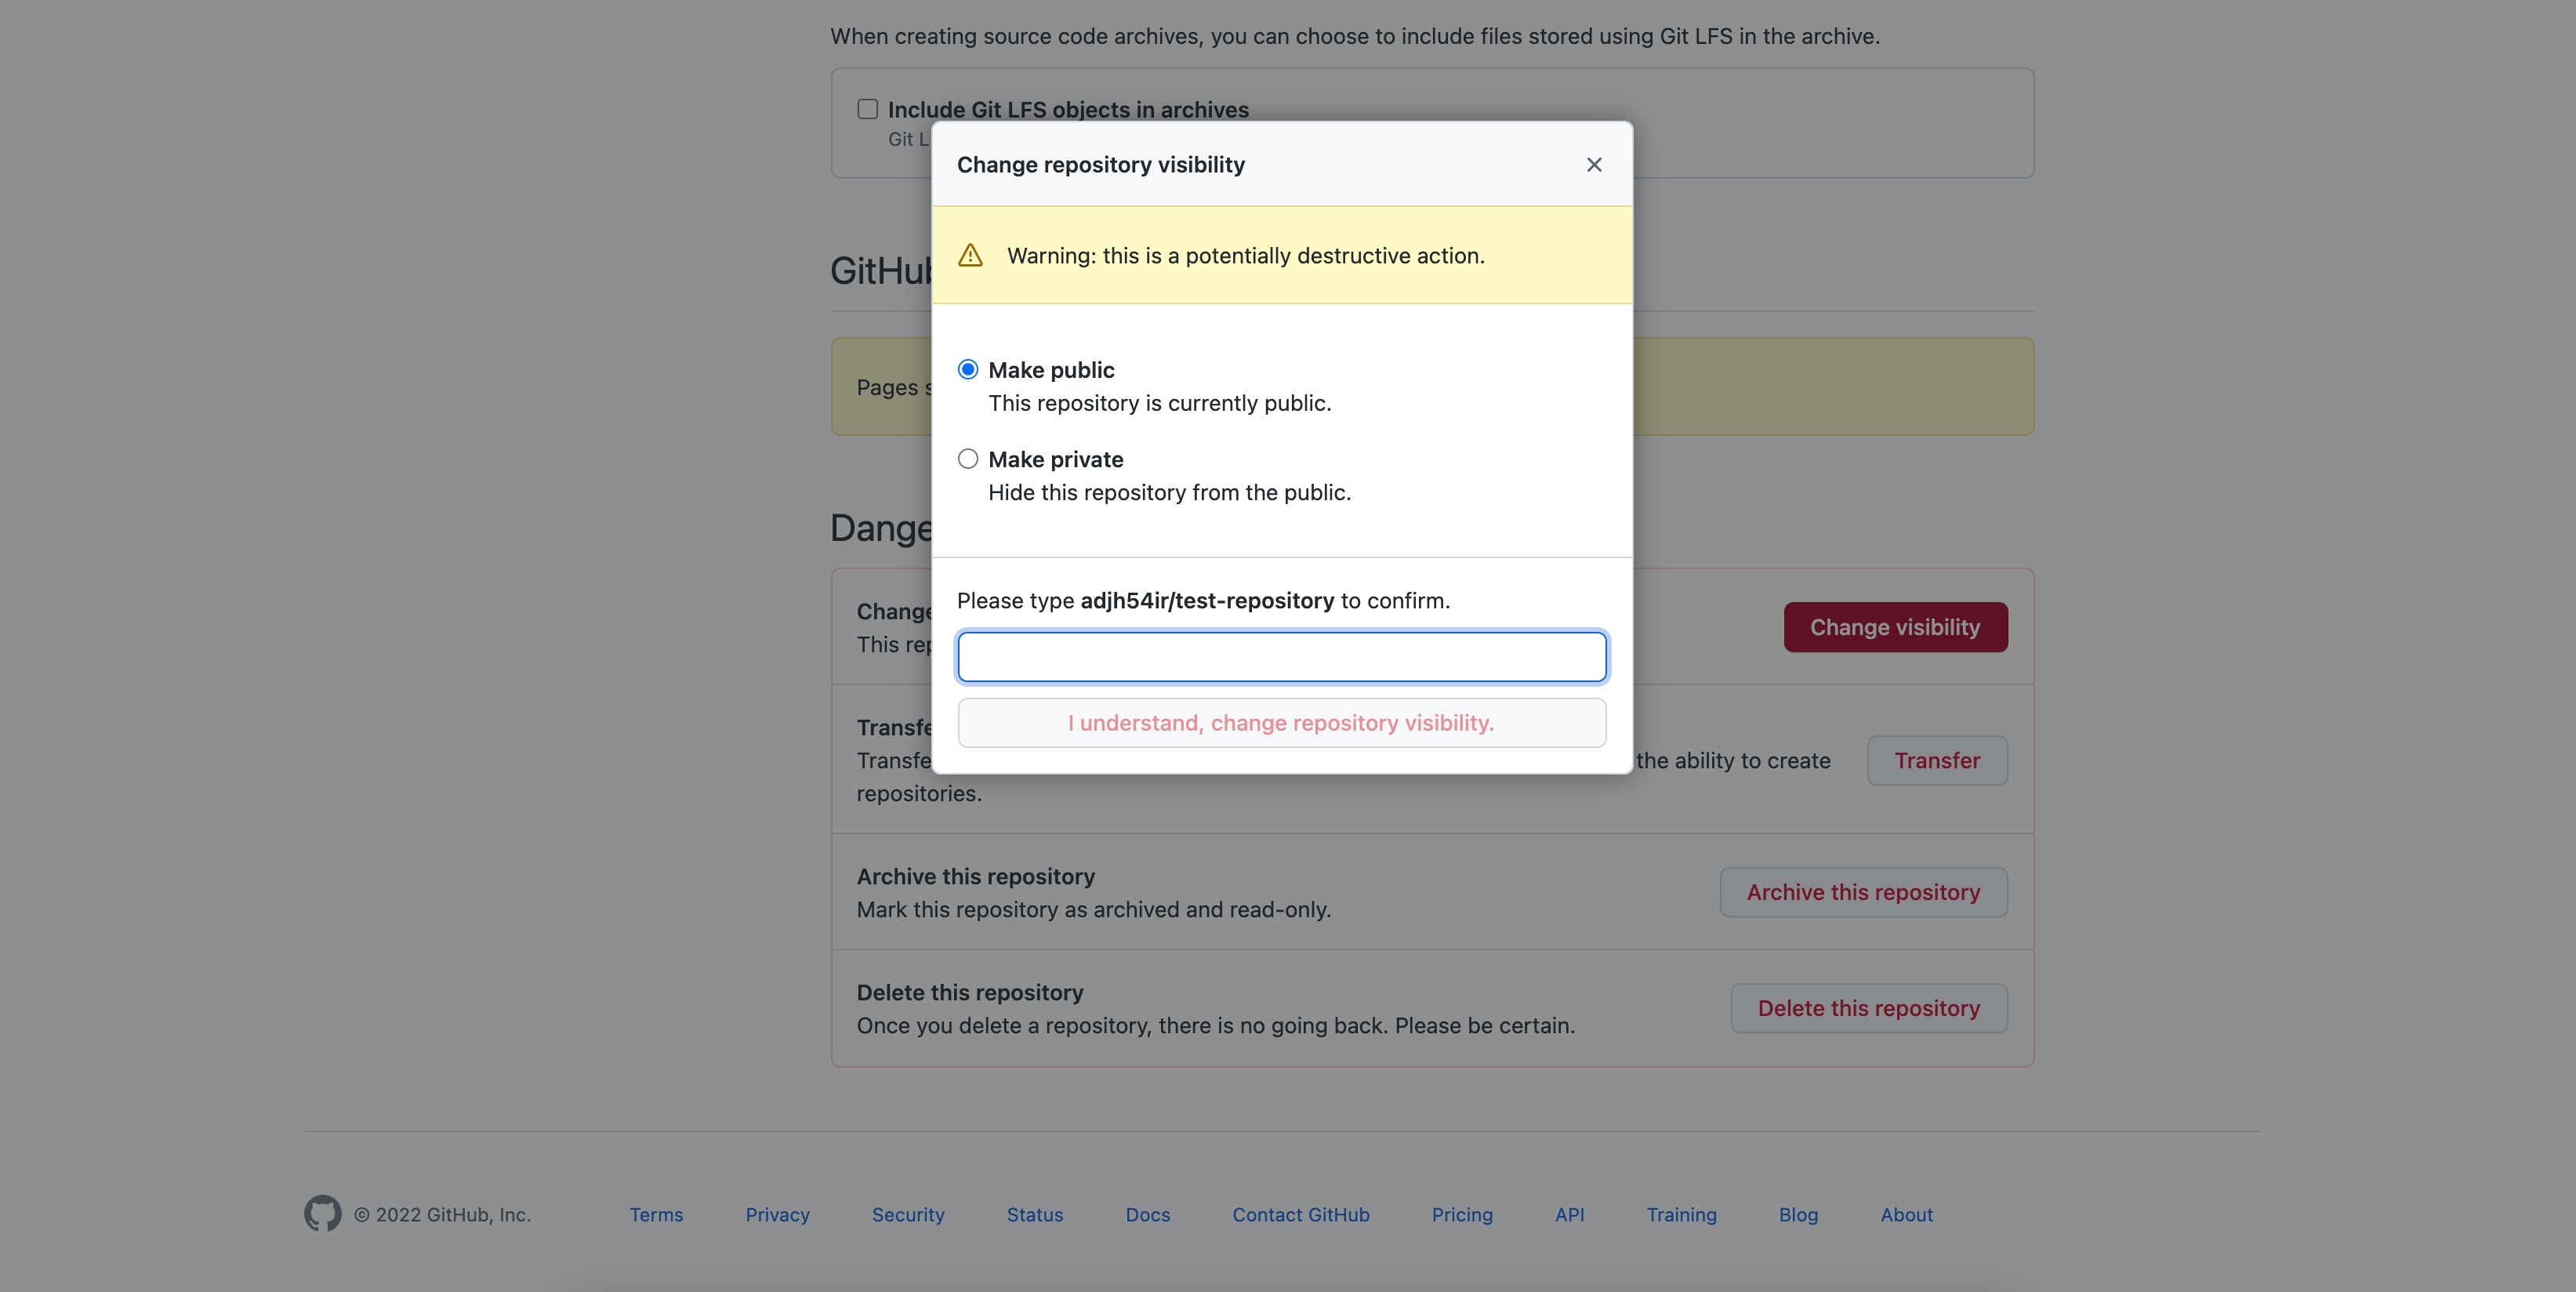Click the GitHub logo in footer

322,1214
